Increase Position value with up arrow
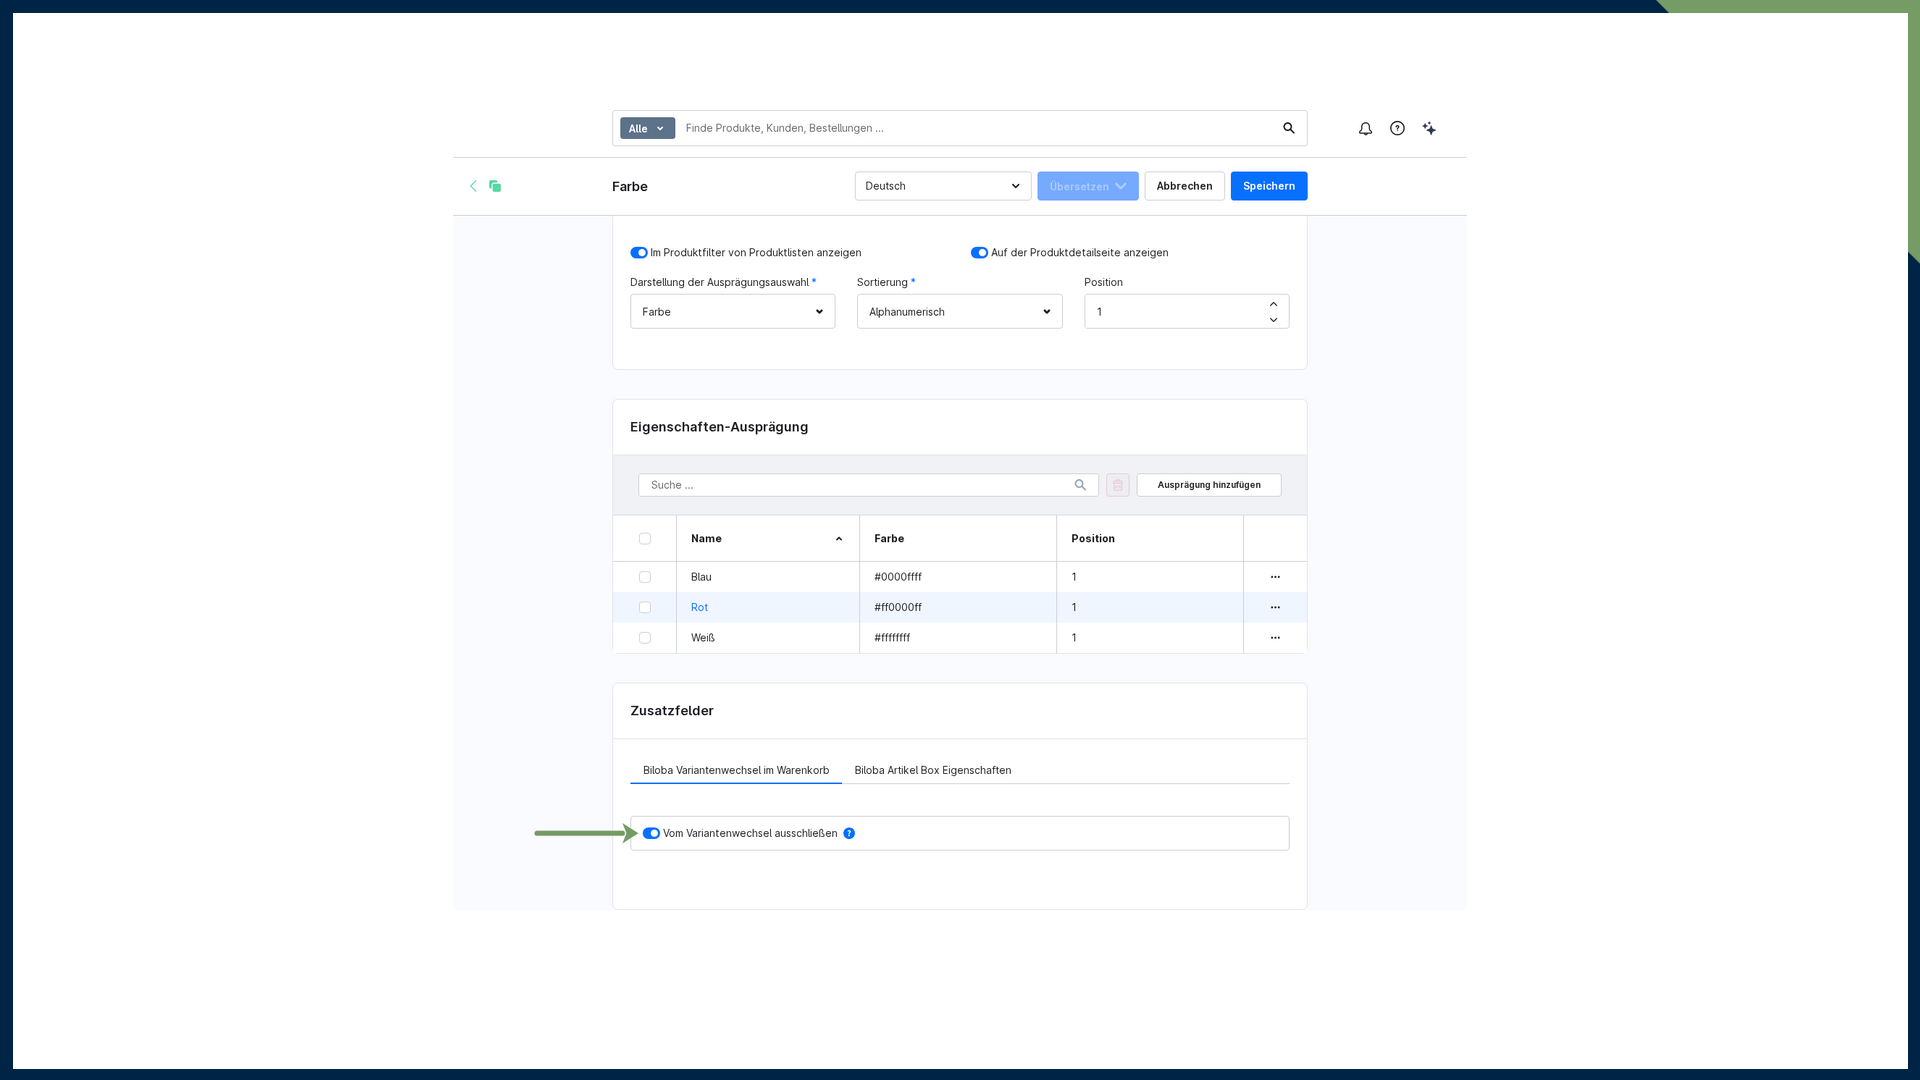Image resolution: width=1920 pixels, height=1080 pixels. coord(1273,304)
